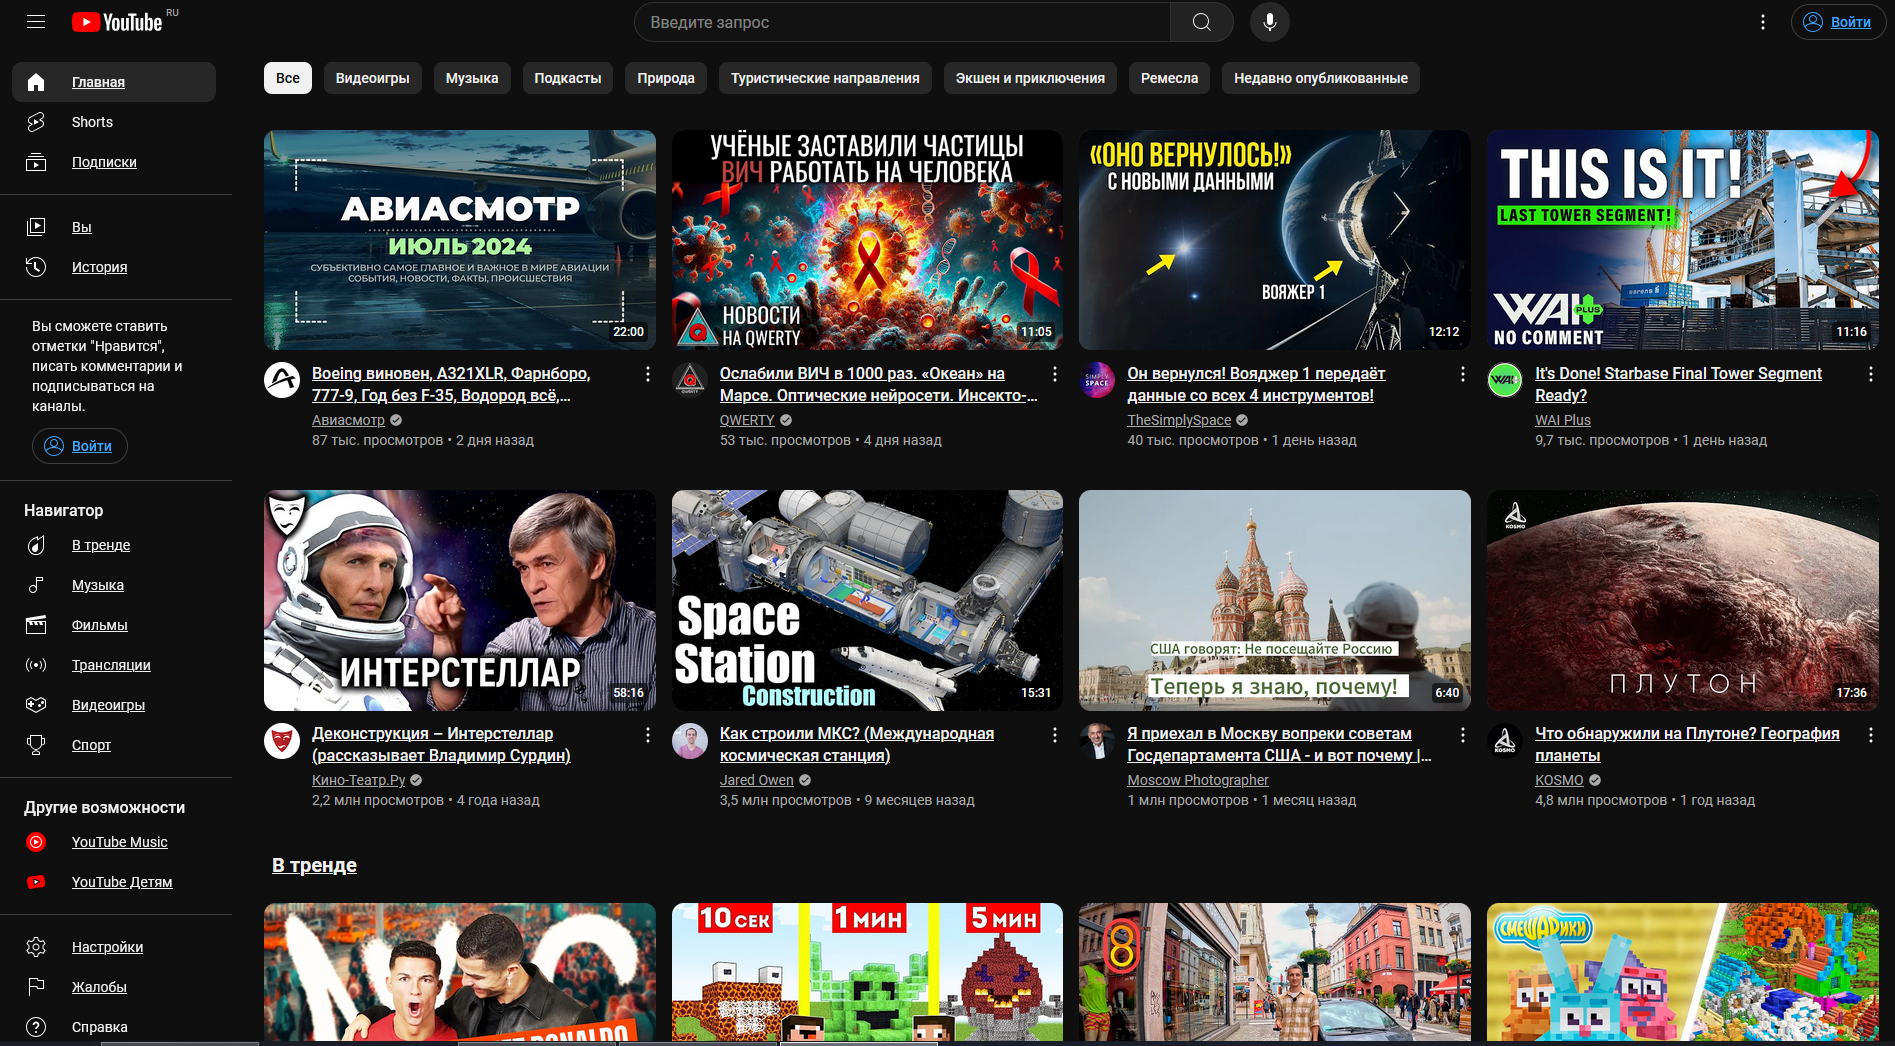1895x1046 pixels.
Task: Select the Подкасты filter chip
Action: coord(568,78)
